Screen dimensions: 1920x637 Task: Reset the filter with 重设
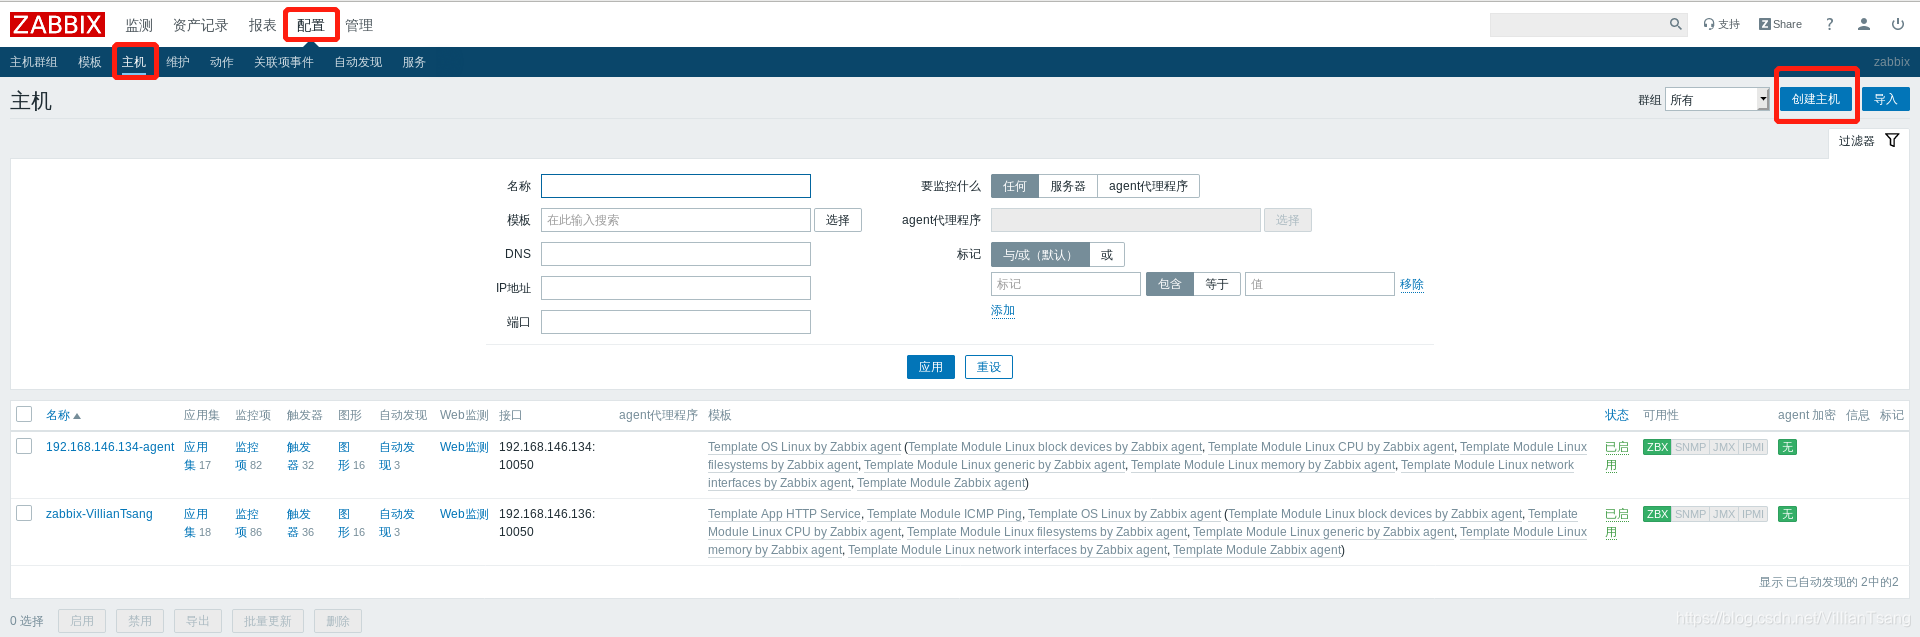click(989, 367)
